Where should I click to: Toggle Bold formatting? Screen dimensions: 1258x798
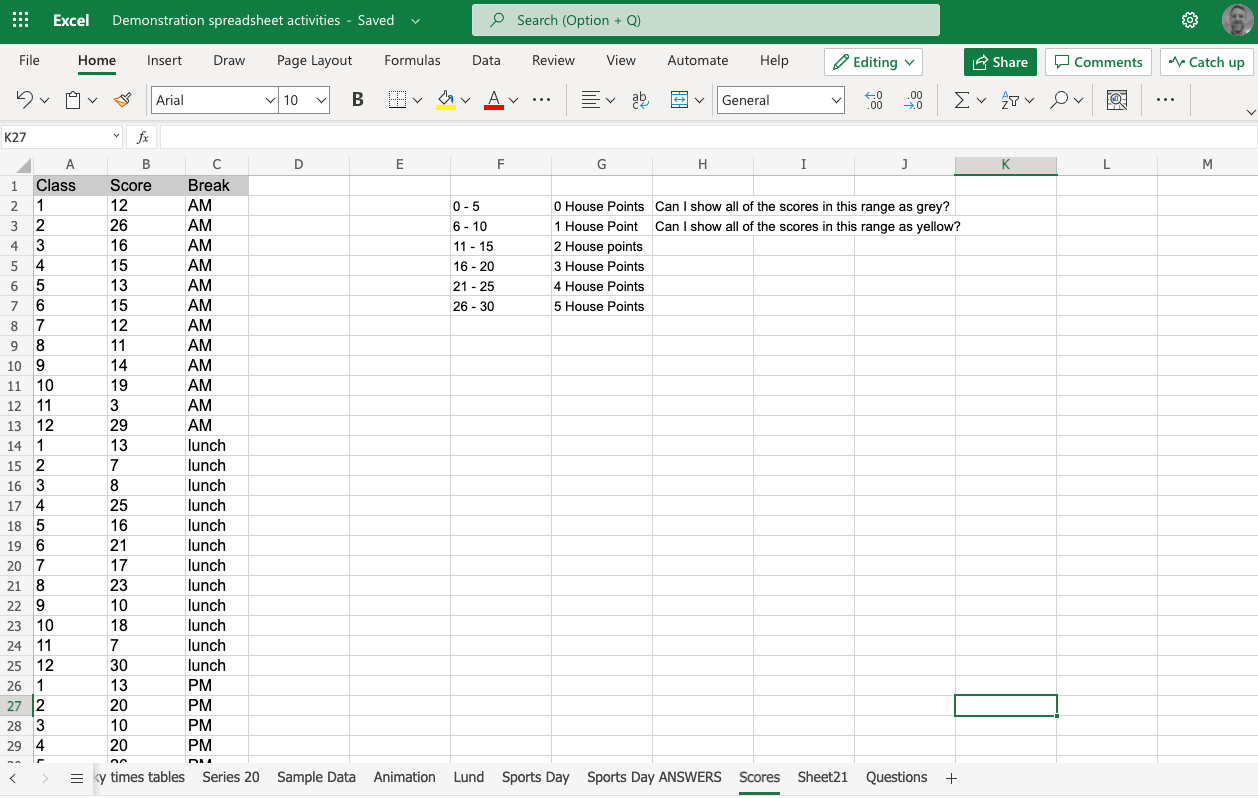358,100
